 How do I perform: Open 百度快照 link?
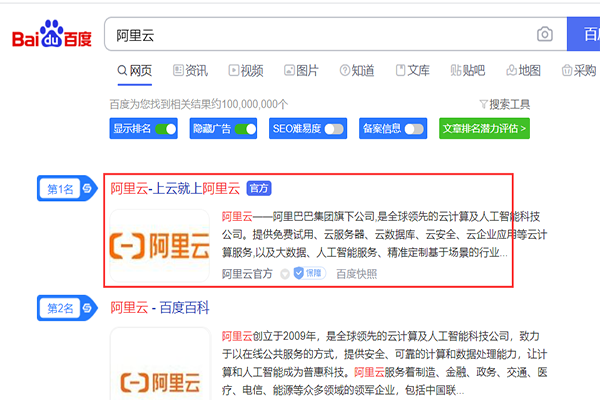[357, 274]
